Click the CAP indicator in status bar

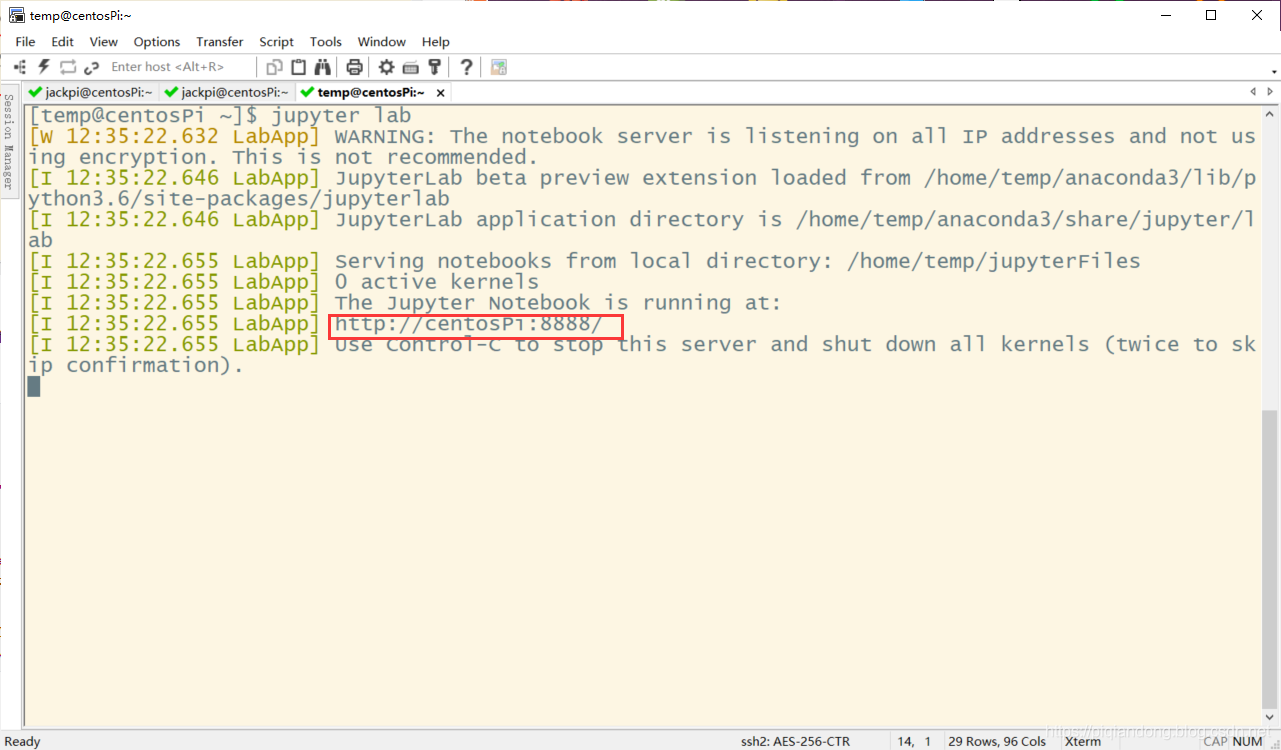pos(1216,741)
